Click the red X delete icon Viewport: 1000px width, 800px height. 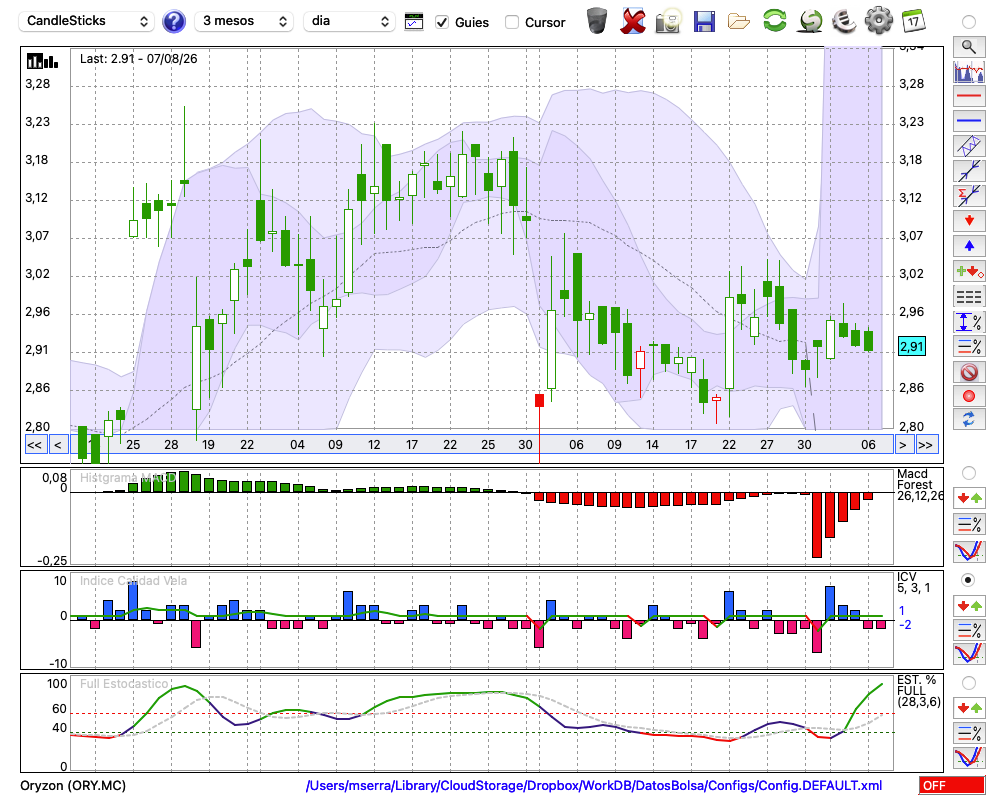click(x=633, y=21)
